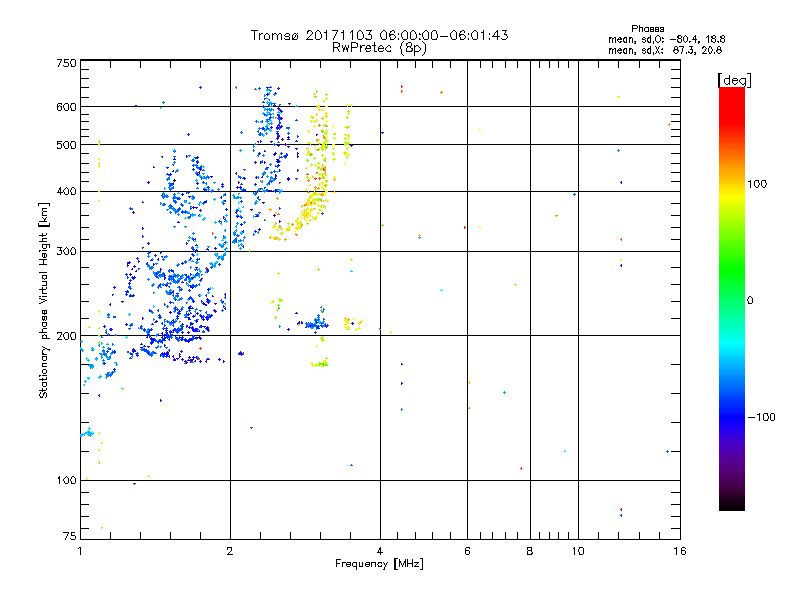Click the y-axis tick label '750'
Image resolution: width=800 pixels, height=600 pixels.
point(66,63)
